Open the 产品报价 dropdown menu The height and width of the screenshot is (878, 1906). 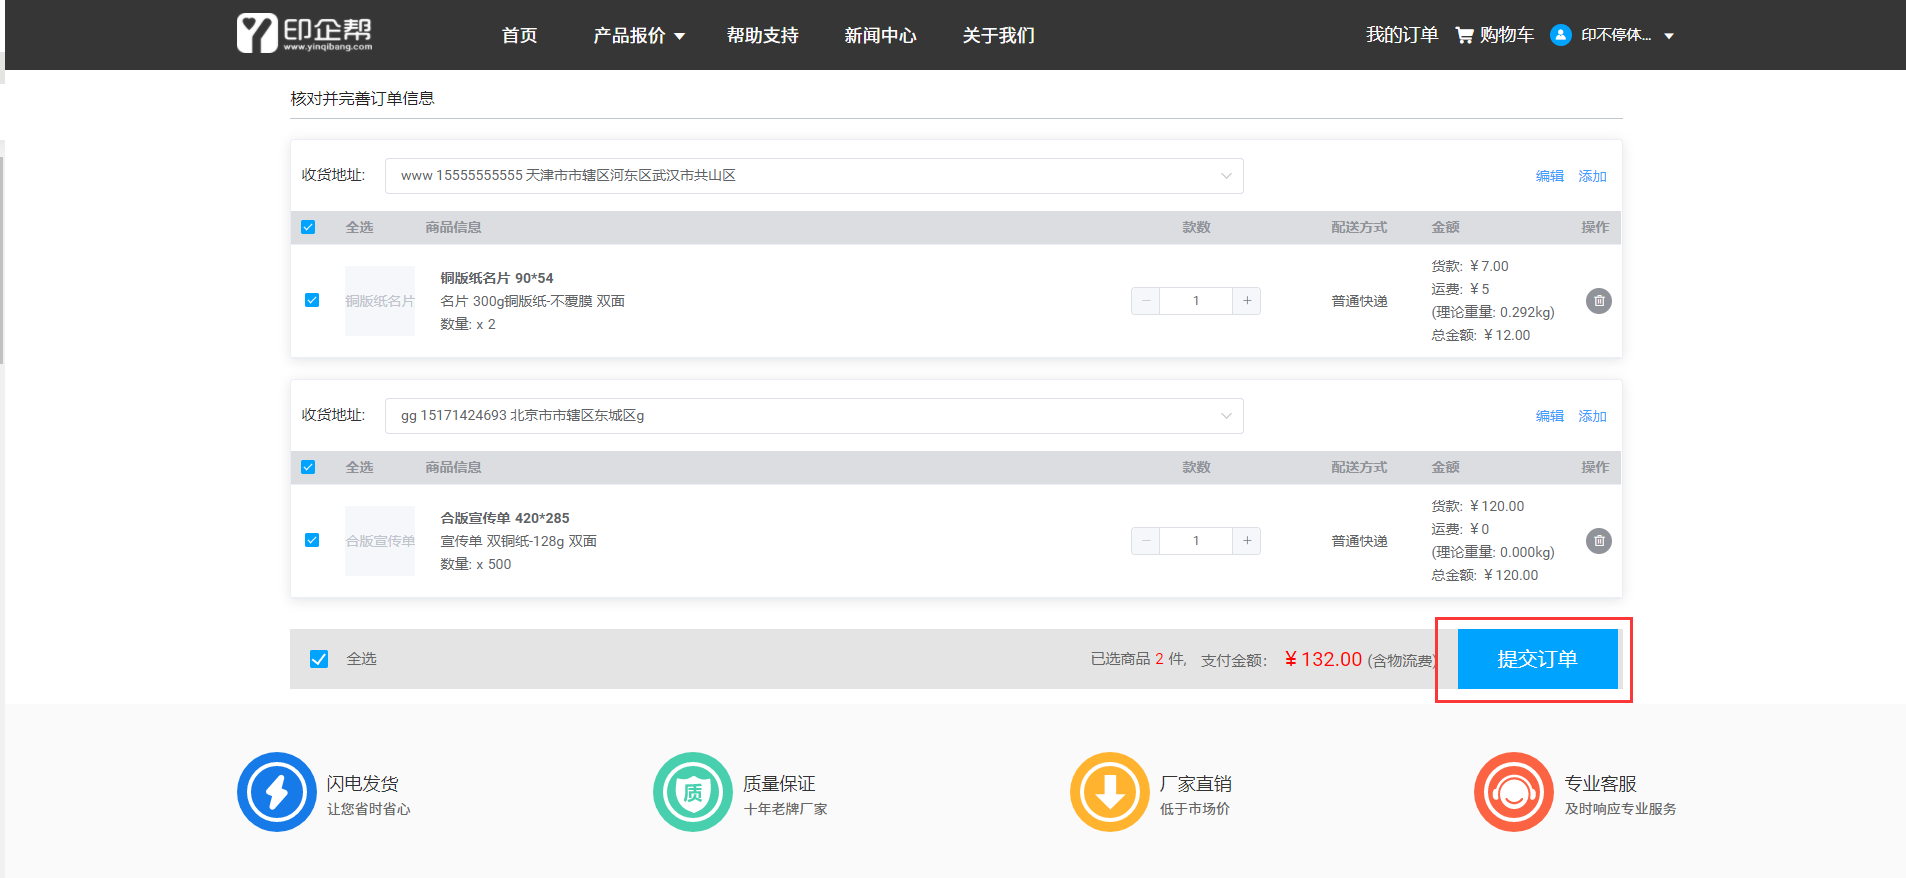(x=638, y=36)
